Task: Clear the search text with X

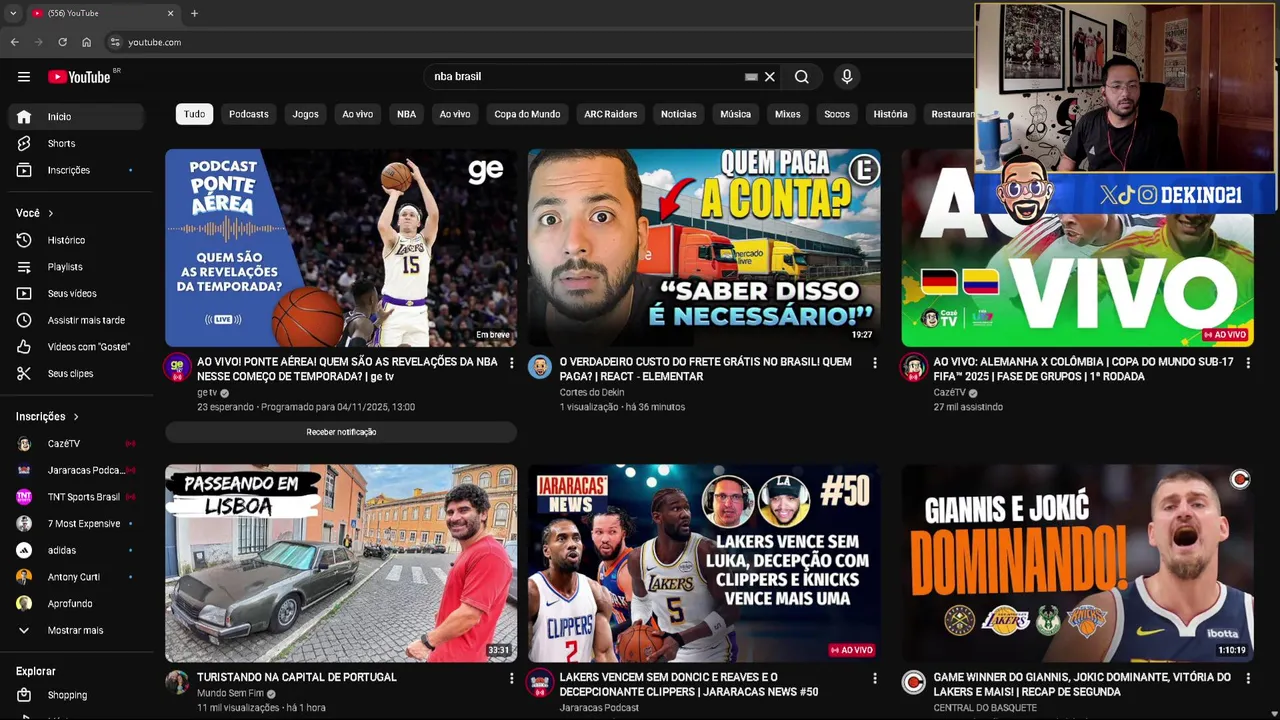Action: click(x=770, y=77)
